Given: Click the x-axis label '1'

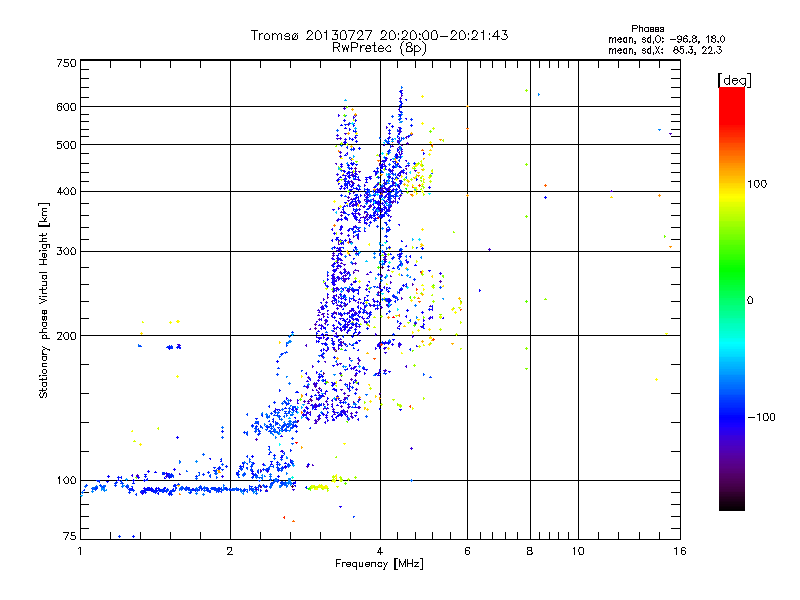Looking at the screenshot, I should coord(80,551).
